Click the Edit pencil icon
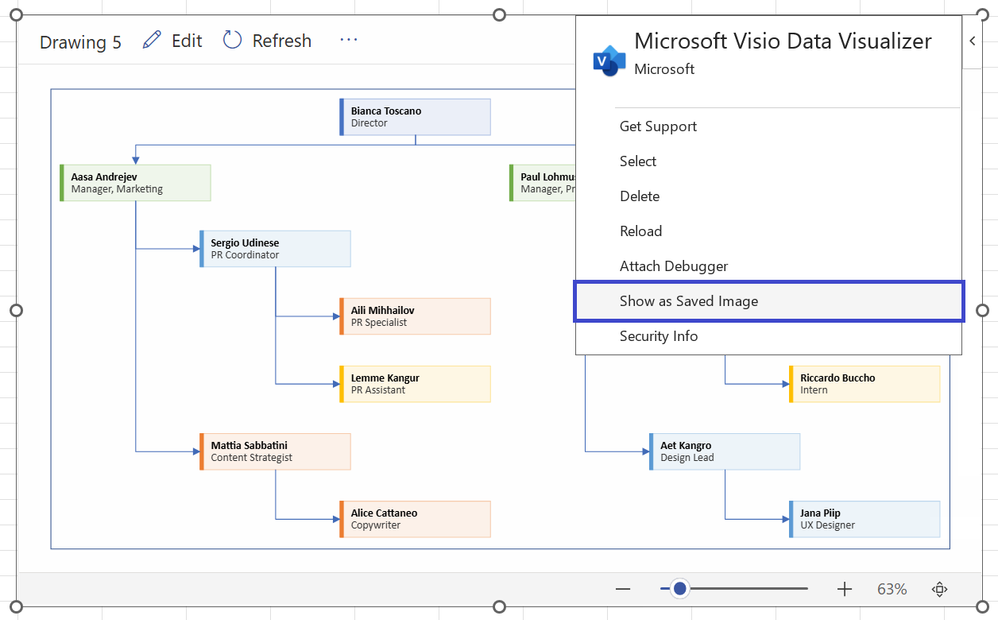Screen dimensions: 998x620 [152, 40]
